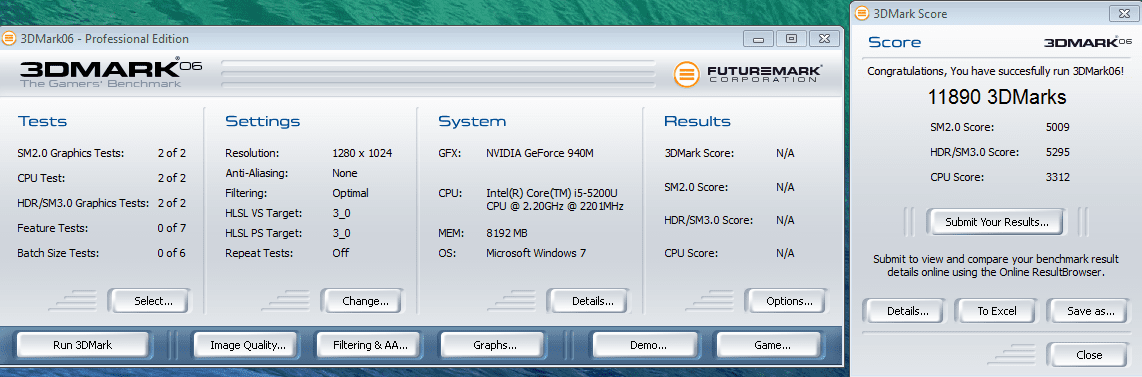Image resolution: width=1142 pixels, height=377 pixels.
Task: Export results with To Excel
Action: click(996, 311)
